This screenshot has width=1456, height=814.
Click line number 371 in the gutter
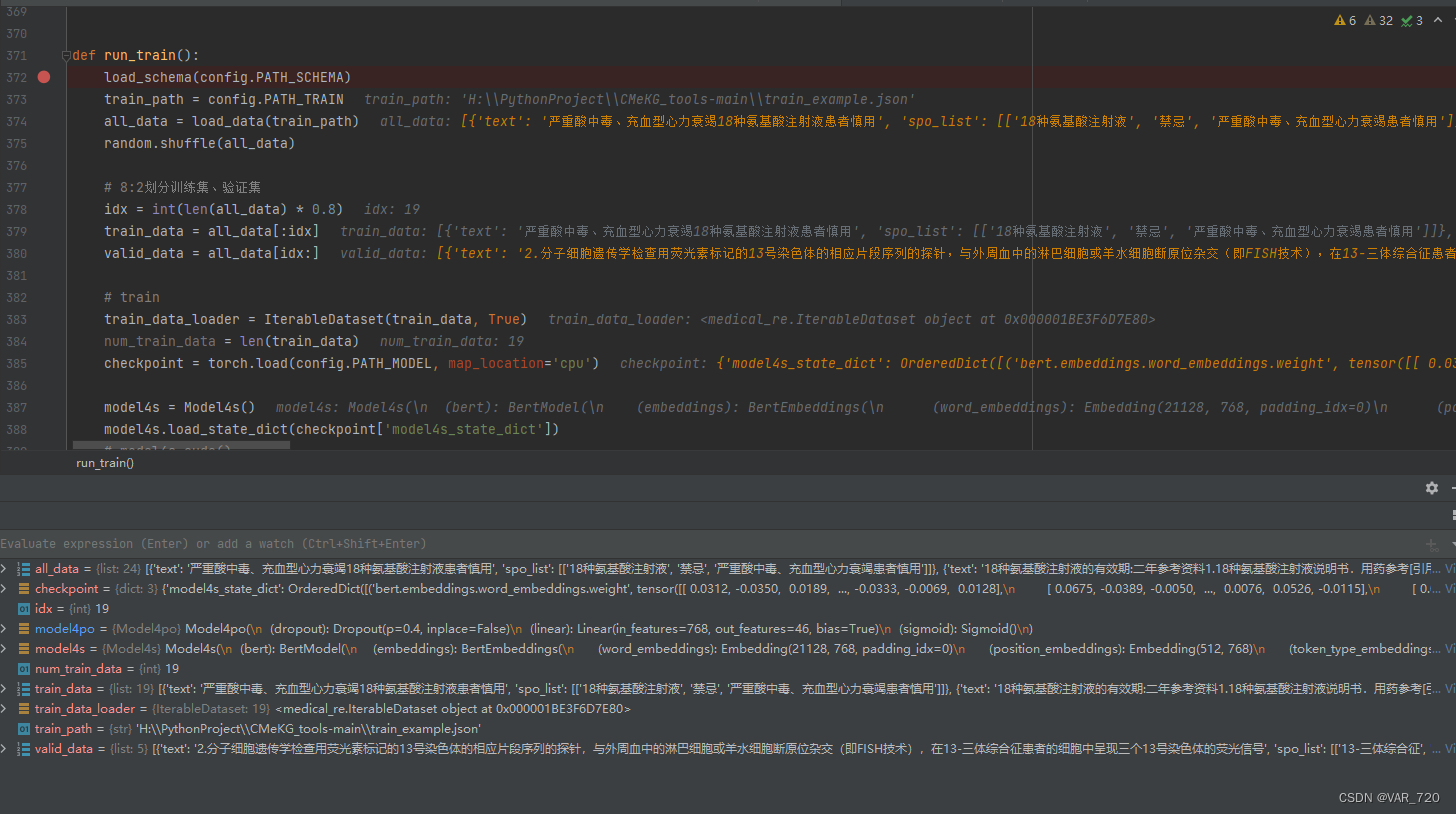click(17, 56)
